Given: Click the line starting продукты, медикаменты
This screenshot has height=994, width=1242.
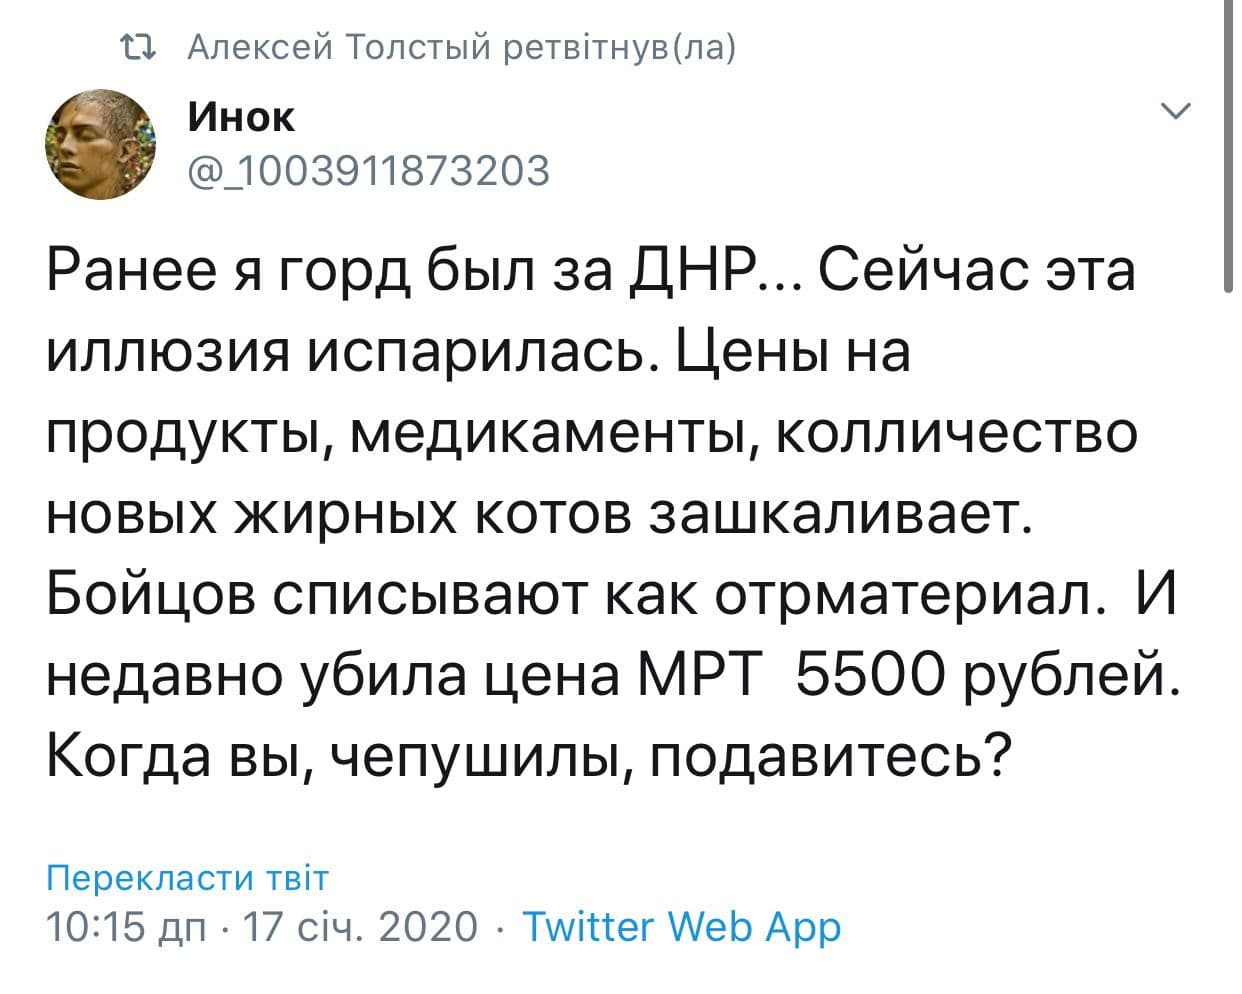Looking at the screenshot, I should [x=592, y=434].
